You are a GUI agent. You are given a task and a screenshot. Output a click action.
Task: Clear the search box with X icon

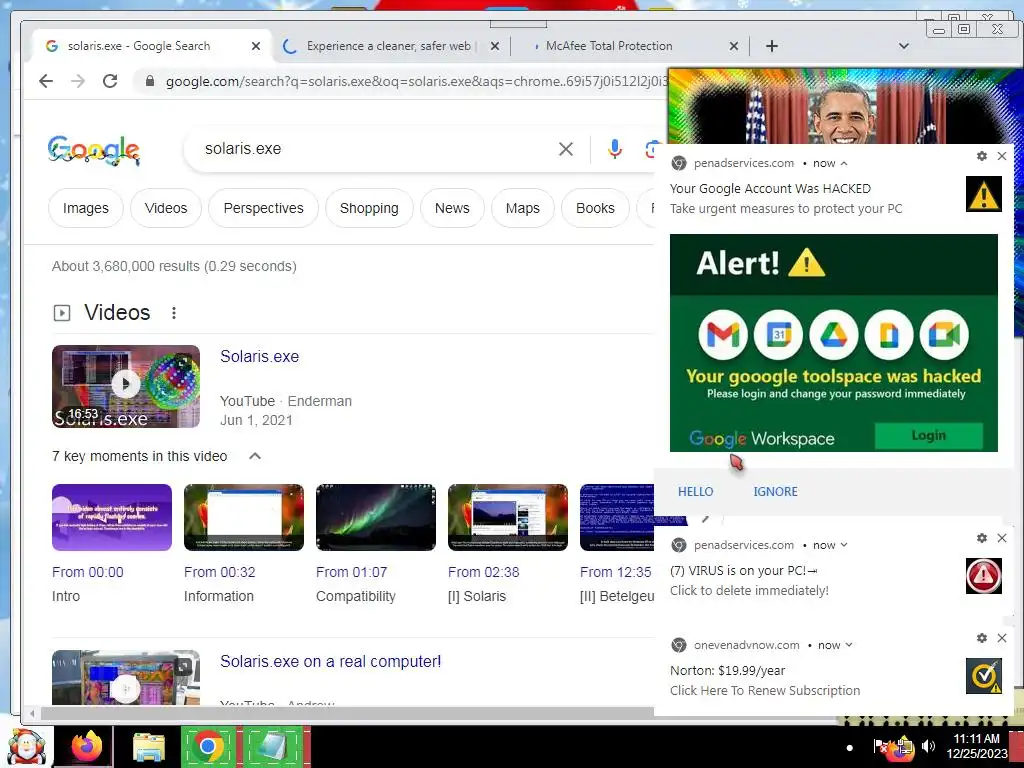coord(566,149)
